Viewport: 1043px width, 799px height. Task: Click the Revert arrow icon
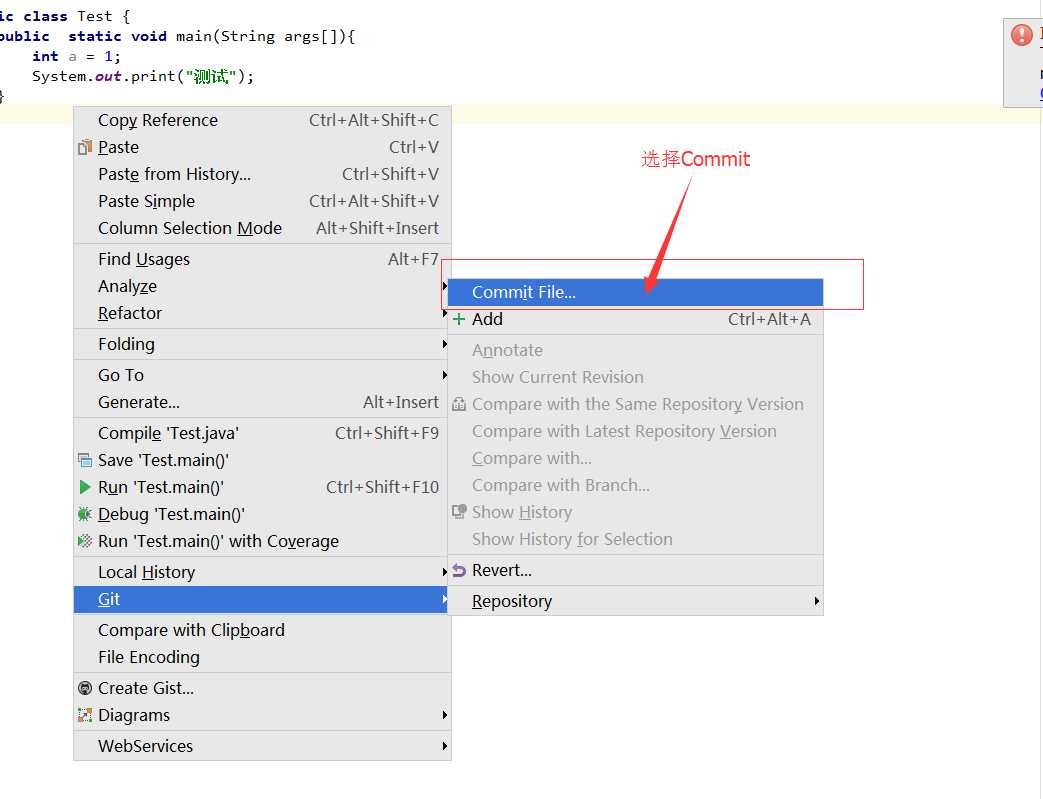[x=458, y=570]
